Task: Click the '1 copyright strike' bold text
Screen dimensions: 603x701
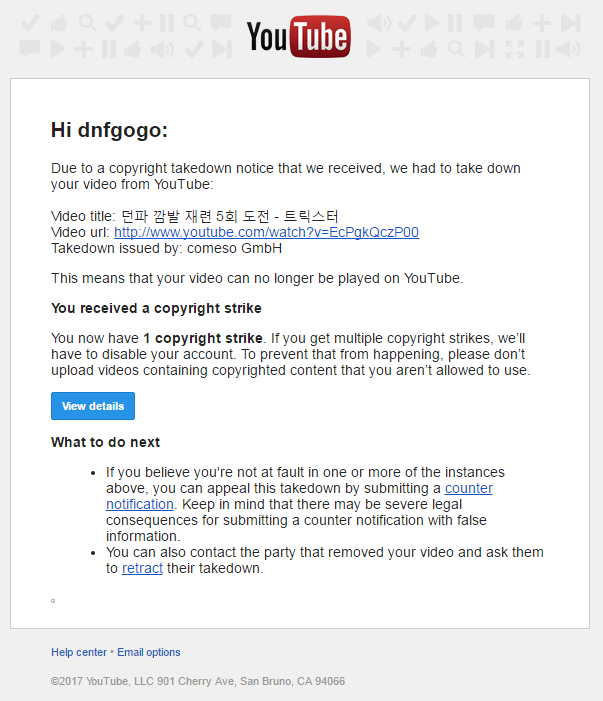Action: point(203,338)
